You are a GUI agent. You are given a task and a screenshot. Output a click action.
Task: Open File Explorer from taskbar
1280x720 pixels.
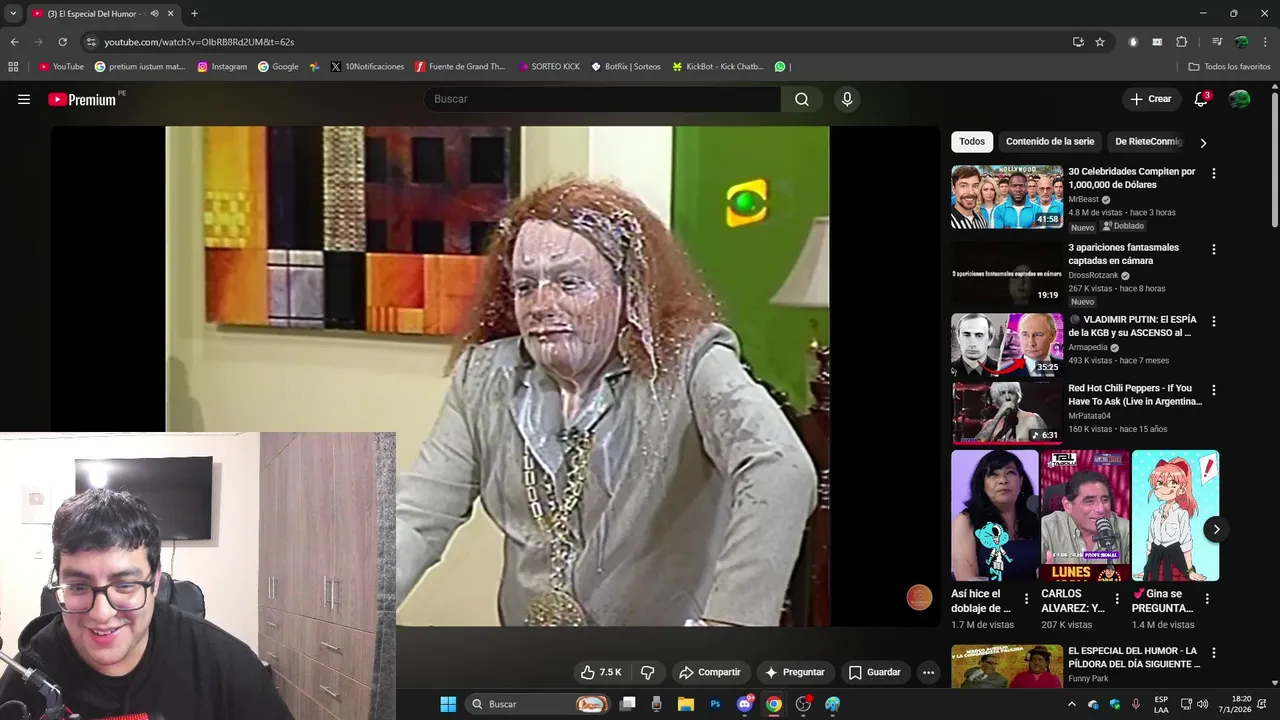[686, 704]
